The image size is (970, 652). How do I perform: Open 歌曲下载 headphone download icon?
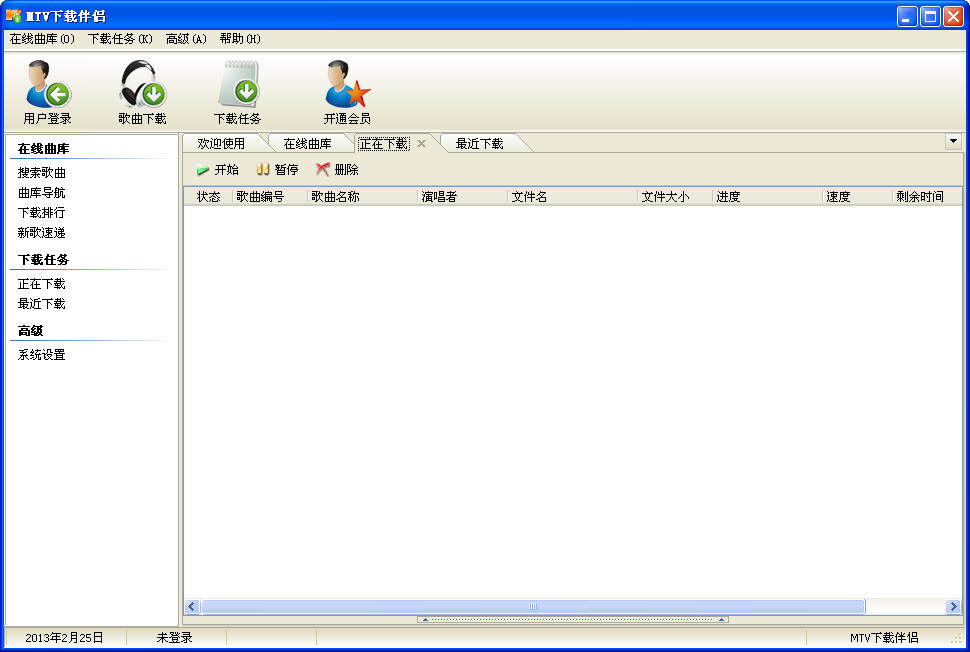pos(142,85)
